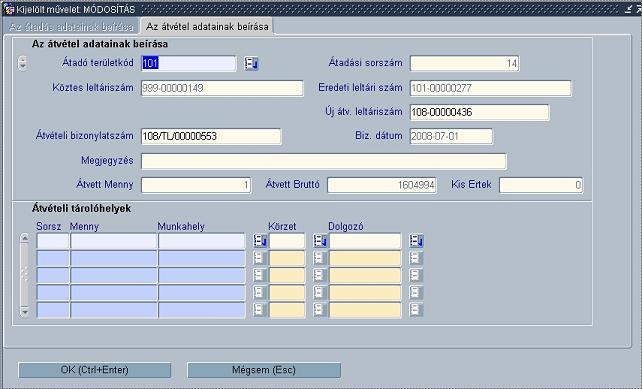Click the storage table scrollbar up arrow

tap(25, 238)
